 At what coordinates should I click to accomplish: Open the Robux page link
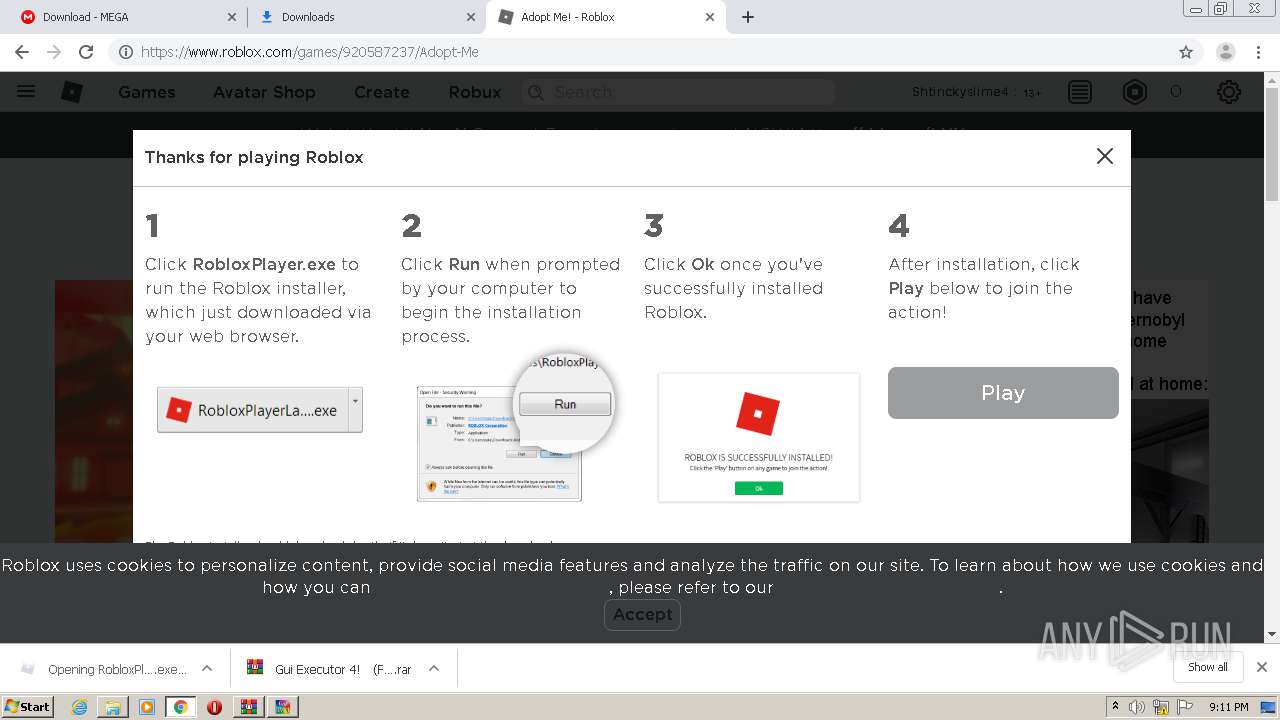475,92
